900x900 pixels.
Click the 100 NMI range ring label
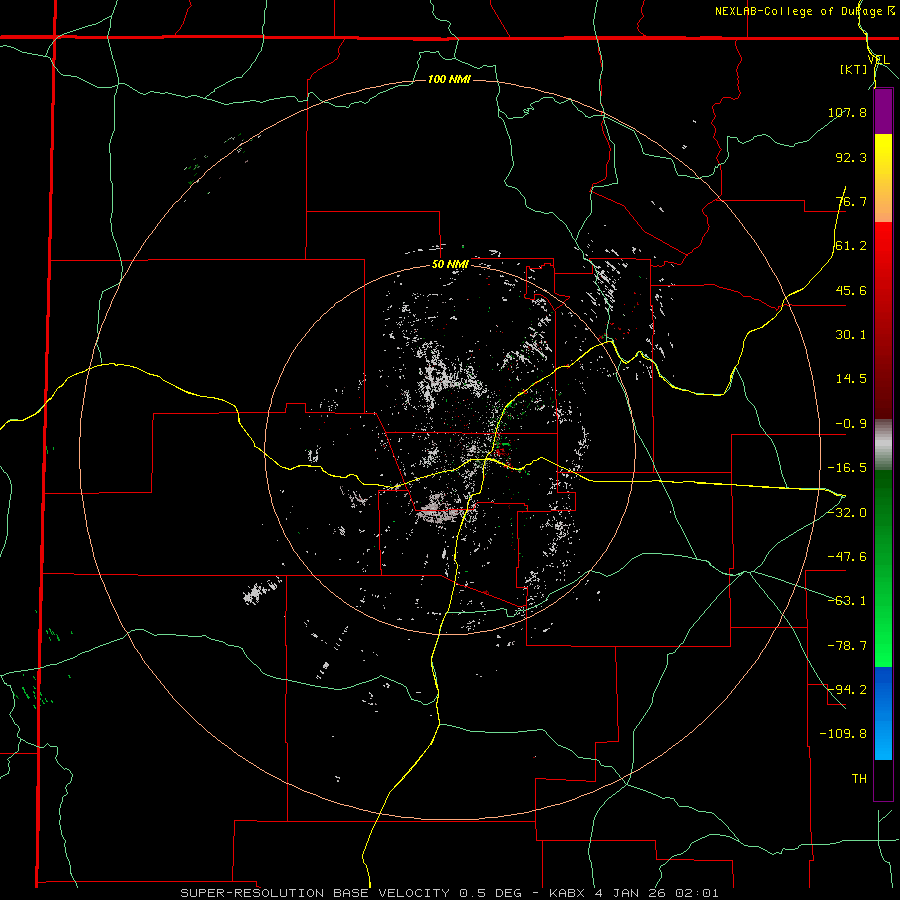coord(449,79)
